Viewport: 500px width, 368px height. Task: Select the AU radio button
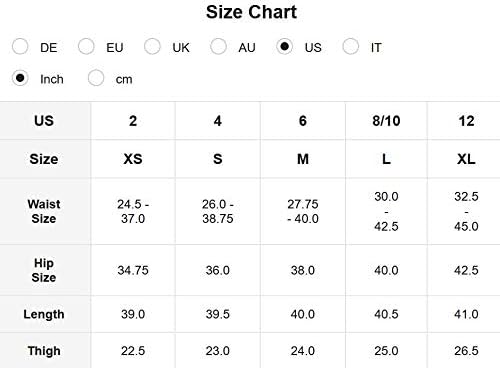(218, 46)
